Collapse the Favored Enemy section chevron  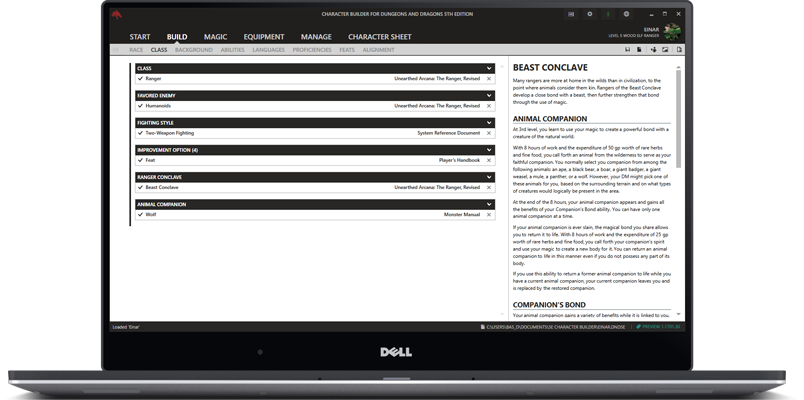489,95
